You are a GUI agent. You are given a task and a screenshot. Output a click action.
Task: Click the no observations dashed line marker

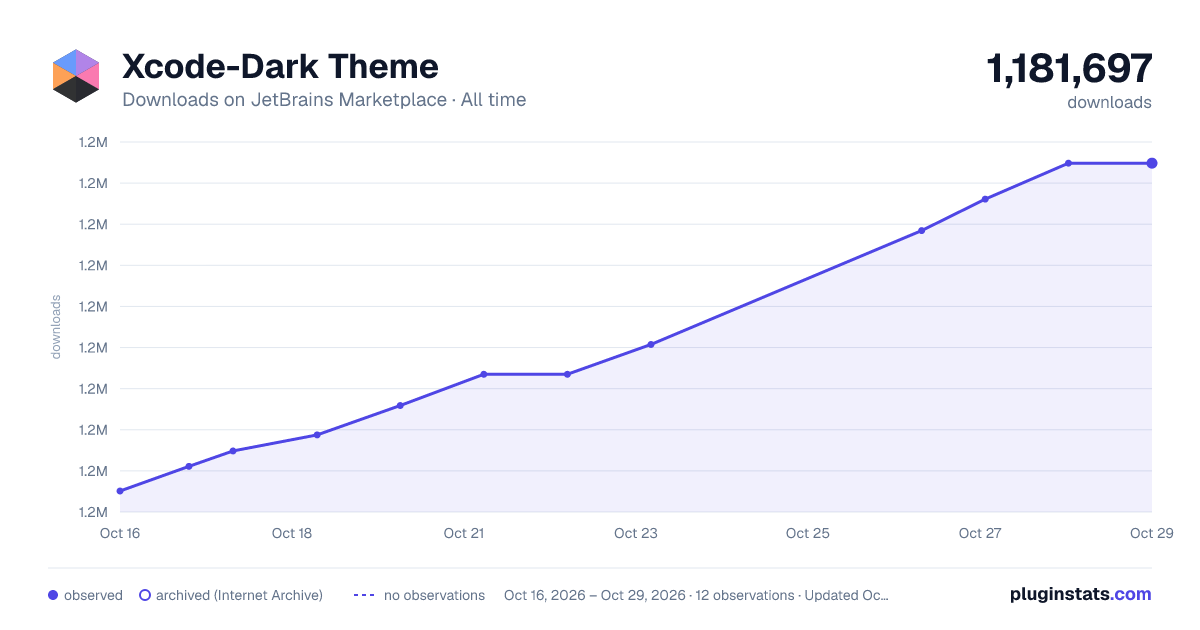tap(363, 595)
